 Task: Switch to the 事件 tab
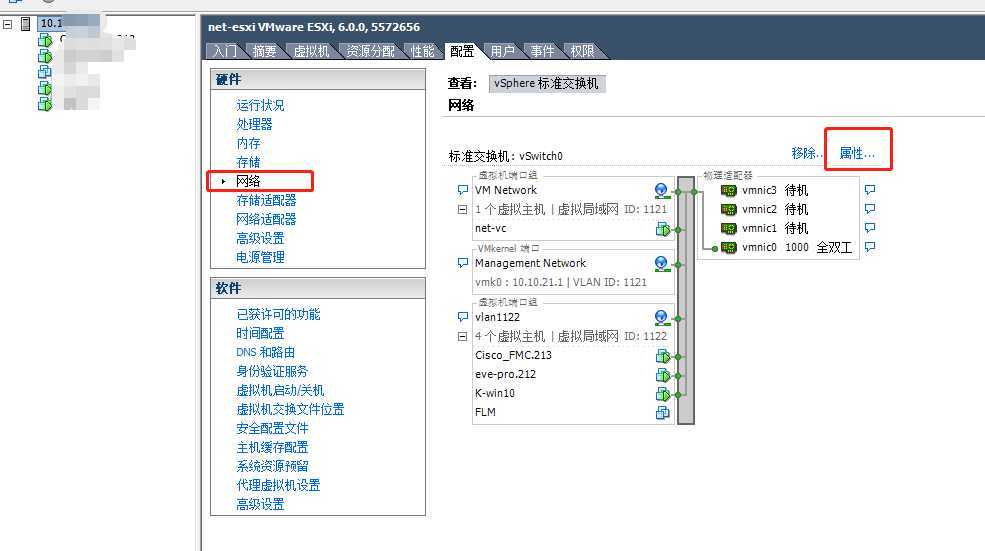coord(542,51)
